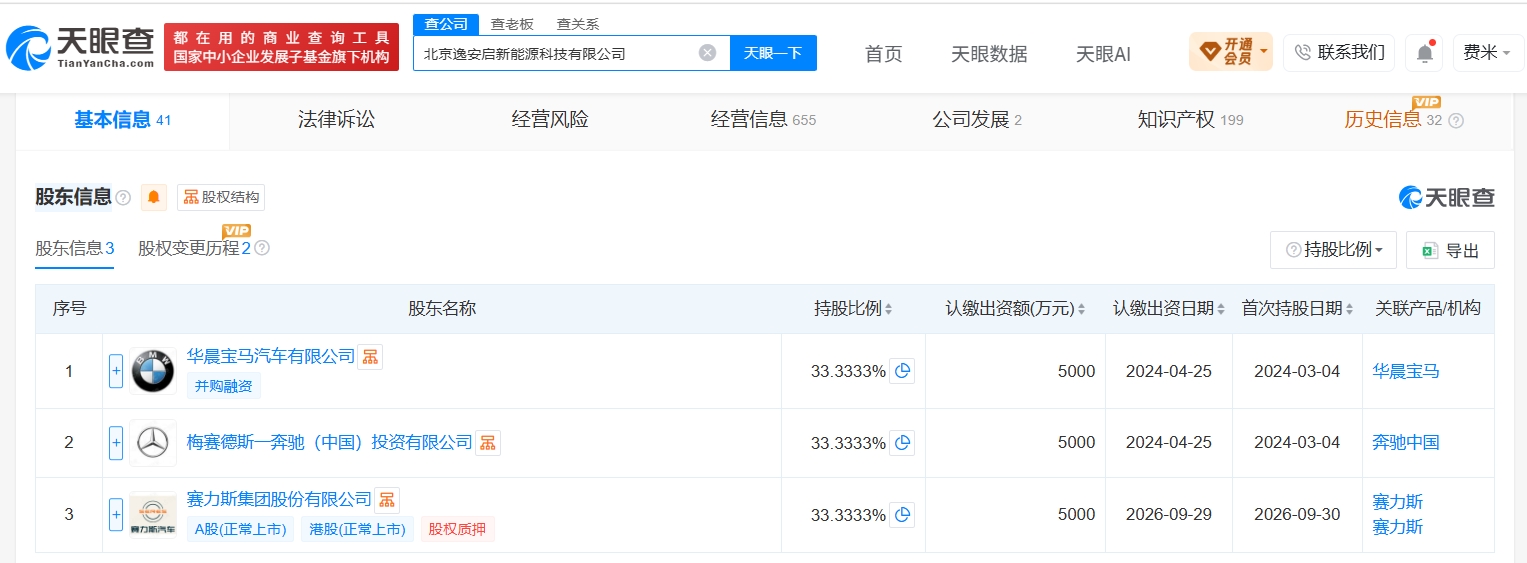
Task: Open the 持股比例 filter dropdown
Action: tap(1333, 250)
